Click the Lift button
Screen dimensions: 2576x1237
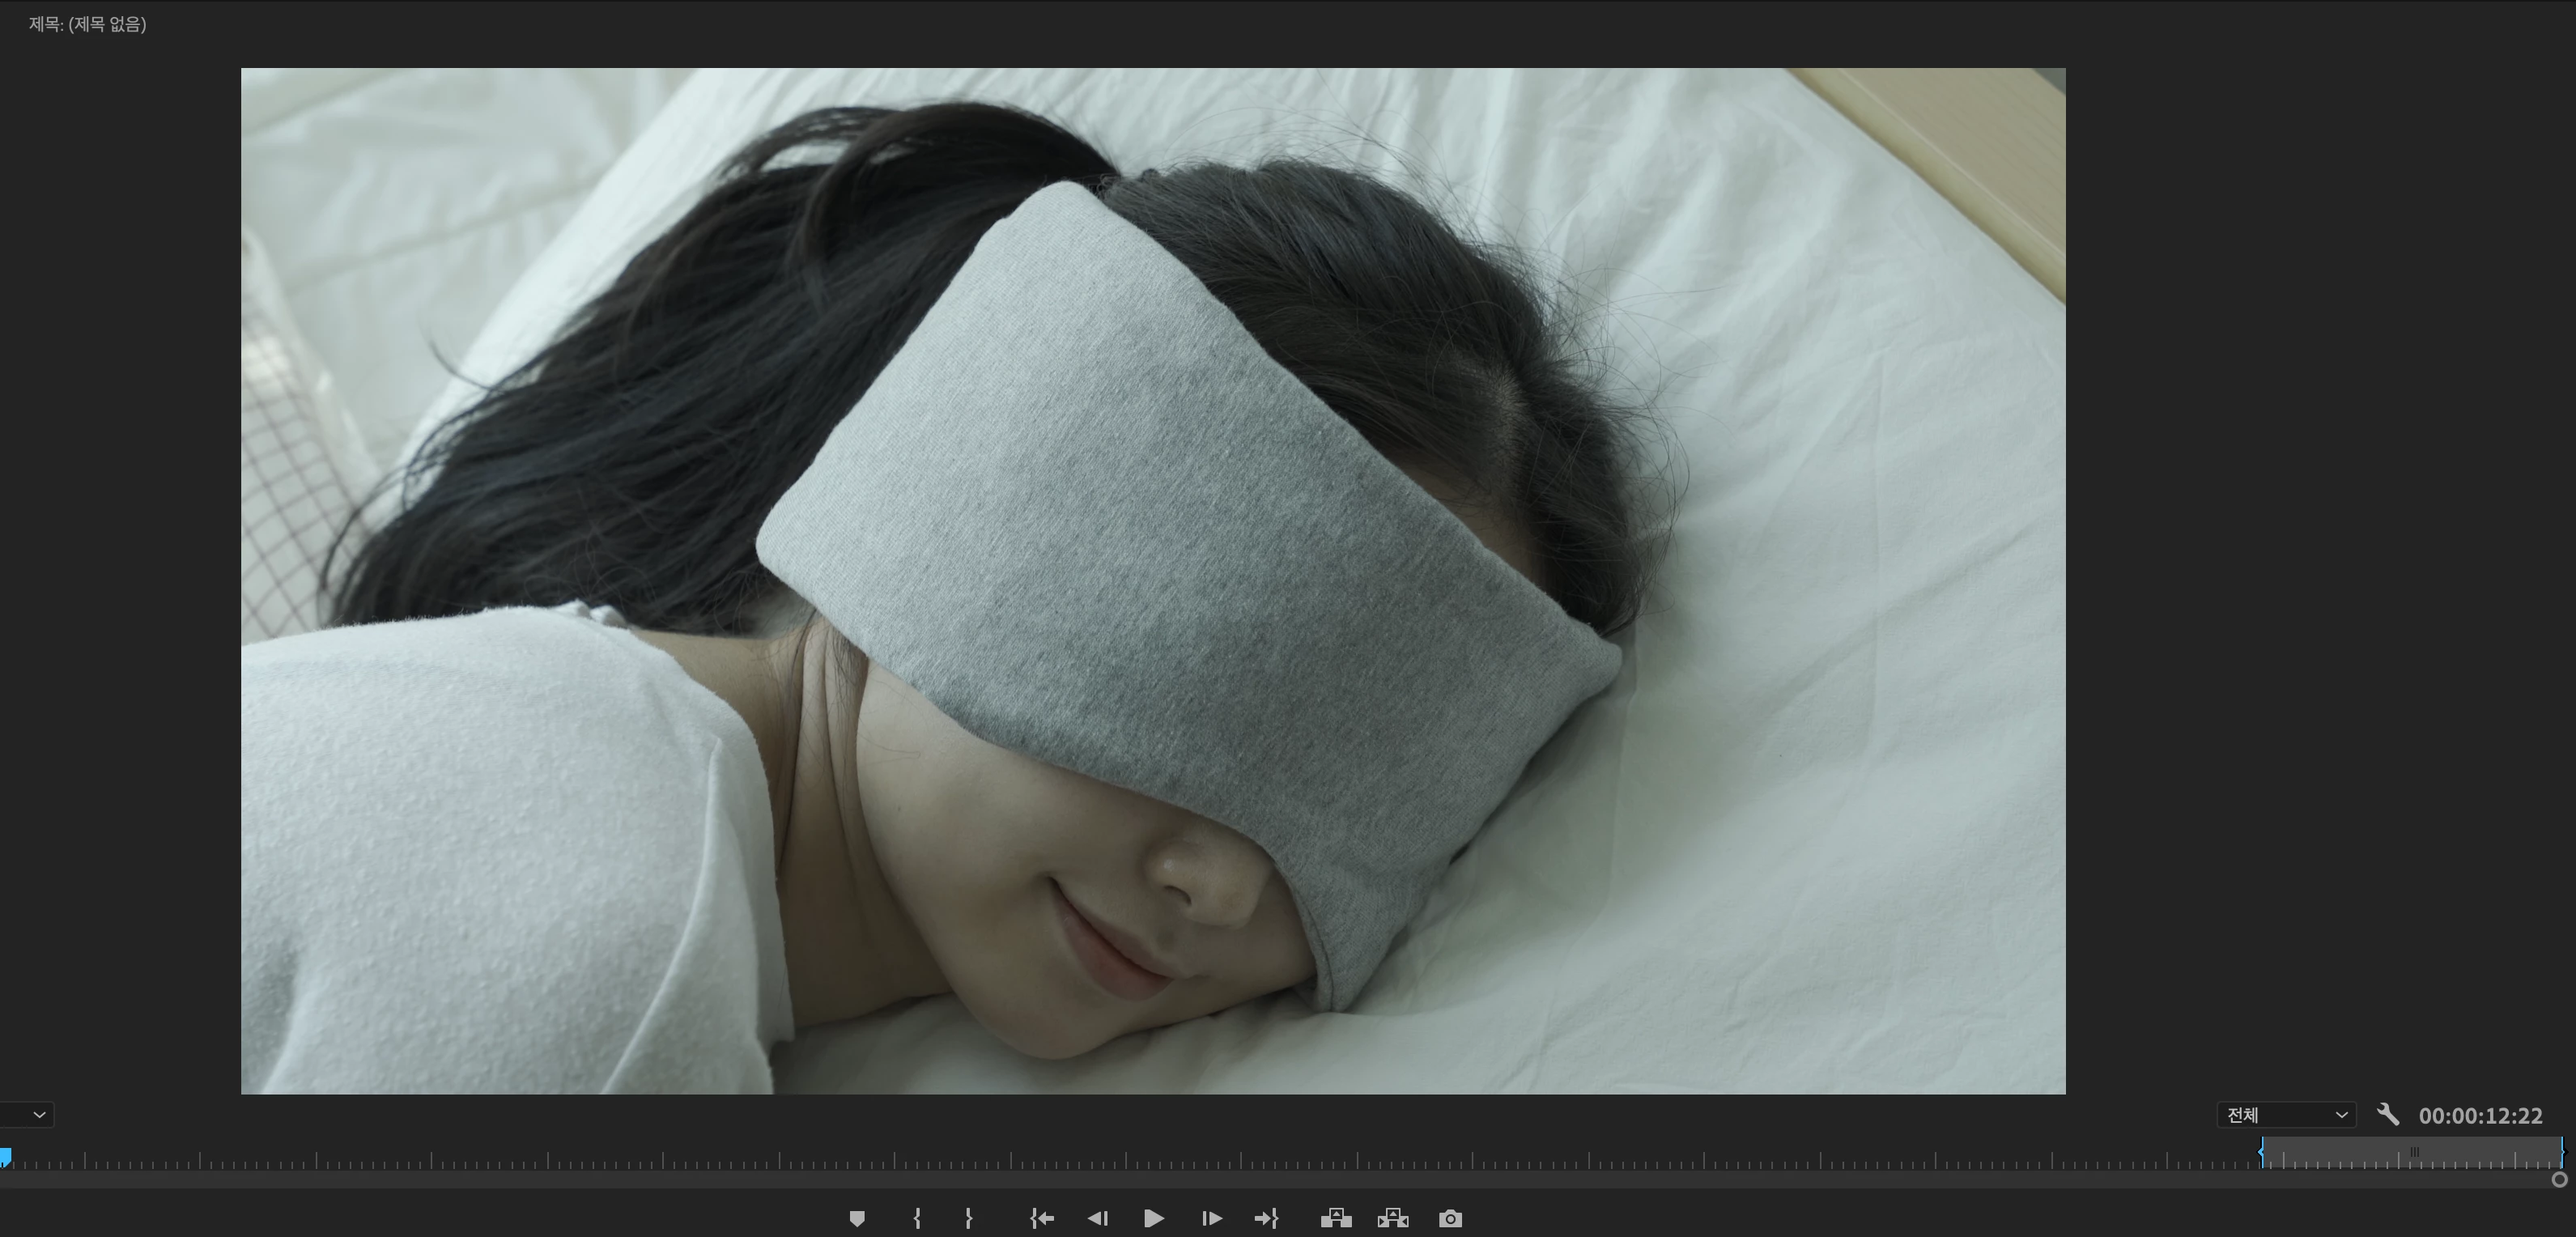(1336, 1218)
